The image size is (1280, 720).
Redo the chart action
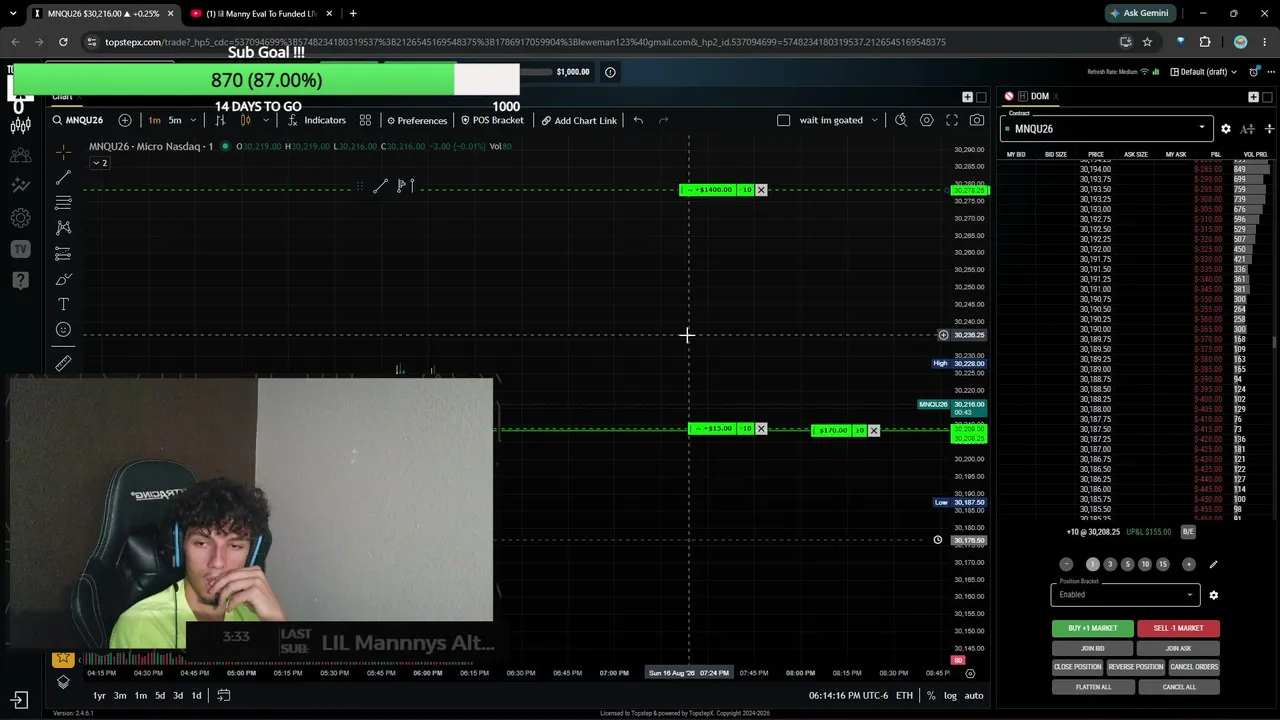coord(663,120)
